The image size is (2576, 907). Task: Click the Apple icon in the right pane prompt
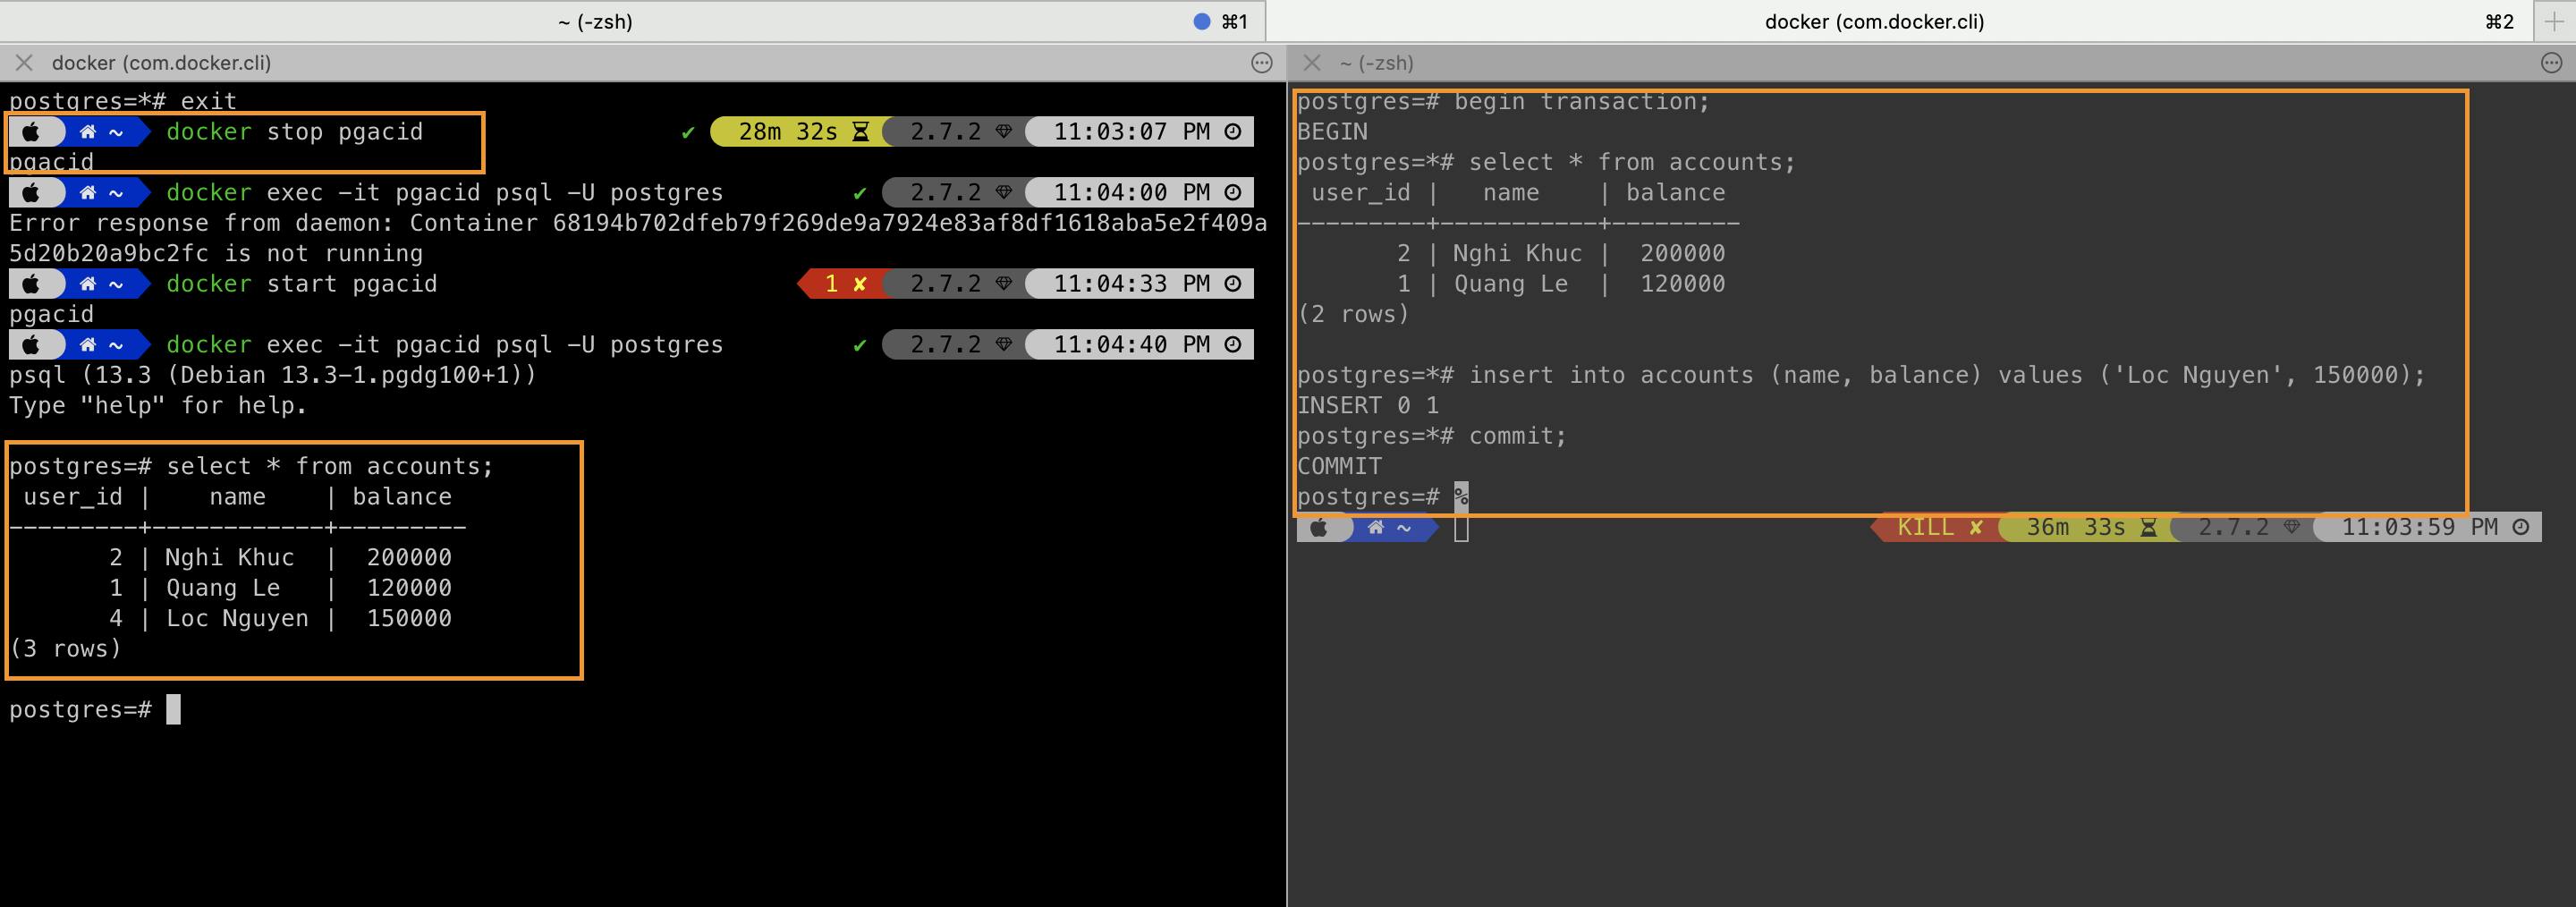coord(1319,527)
